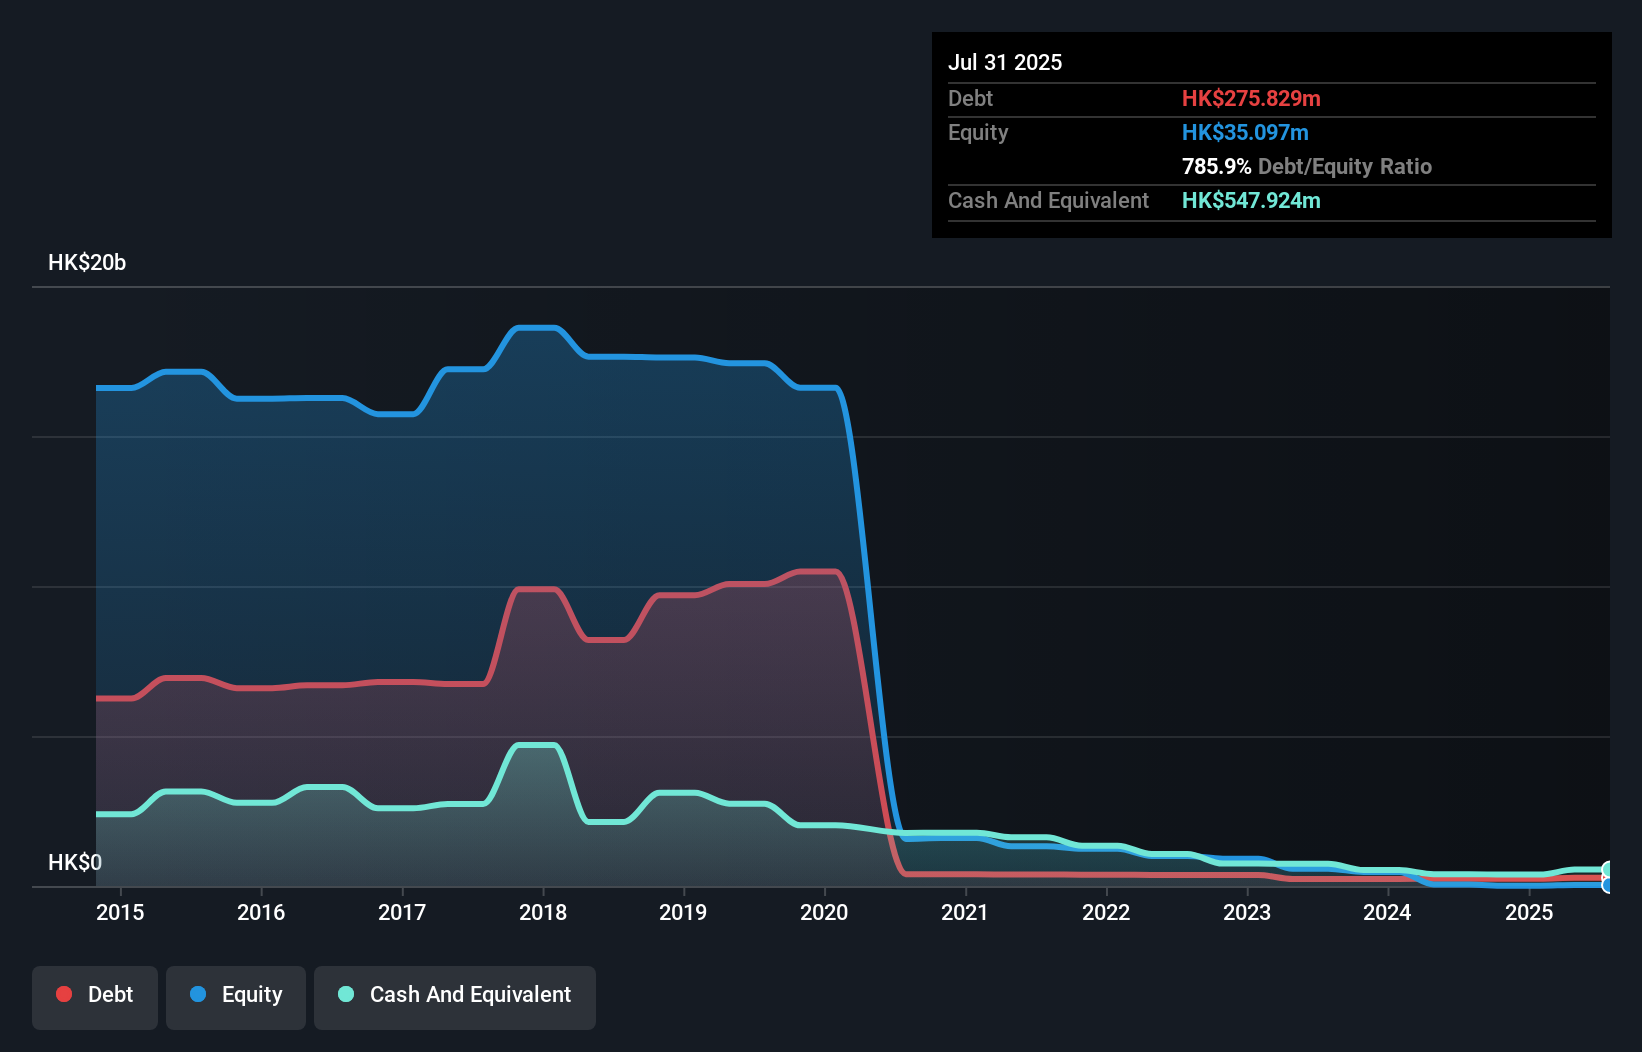Click the 785.9% Debt/Equity Ratio figure
The height and width of the screenshot is (1052, 1642).
pyautogui.click(x=1307, y=166)
